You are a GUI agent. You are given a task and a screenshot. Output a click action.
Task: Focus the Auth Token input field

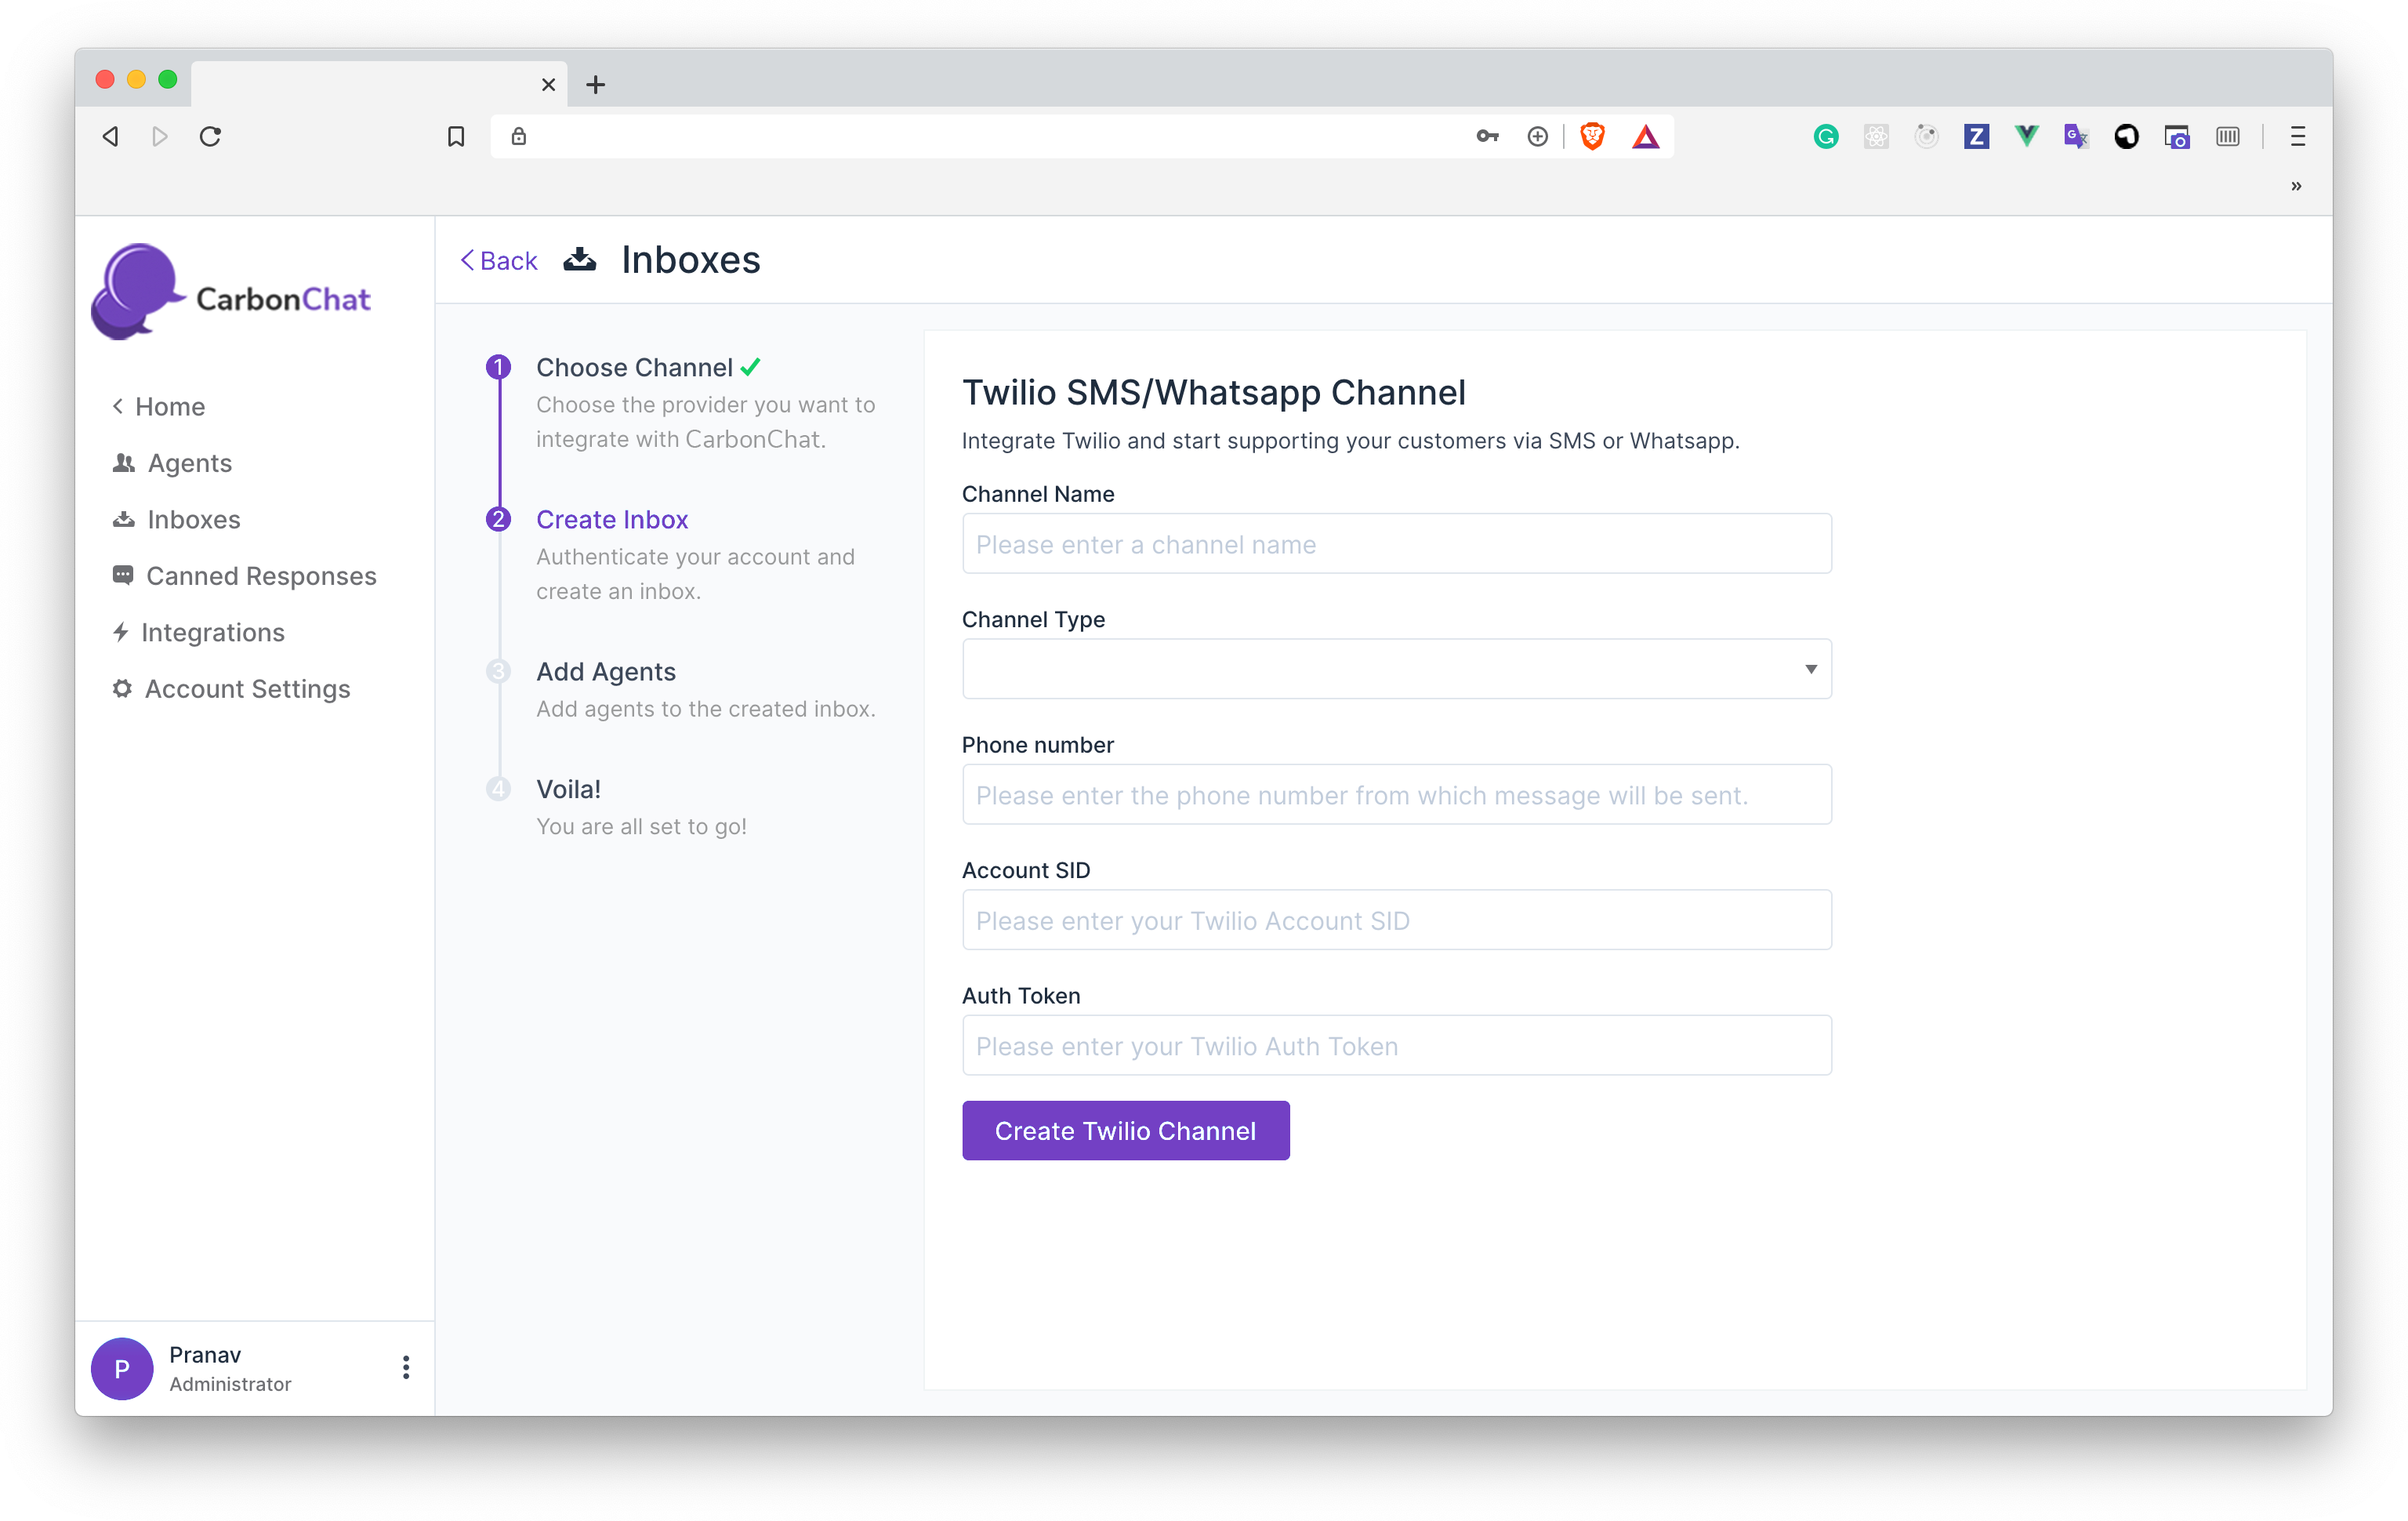(1396, 1046)
